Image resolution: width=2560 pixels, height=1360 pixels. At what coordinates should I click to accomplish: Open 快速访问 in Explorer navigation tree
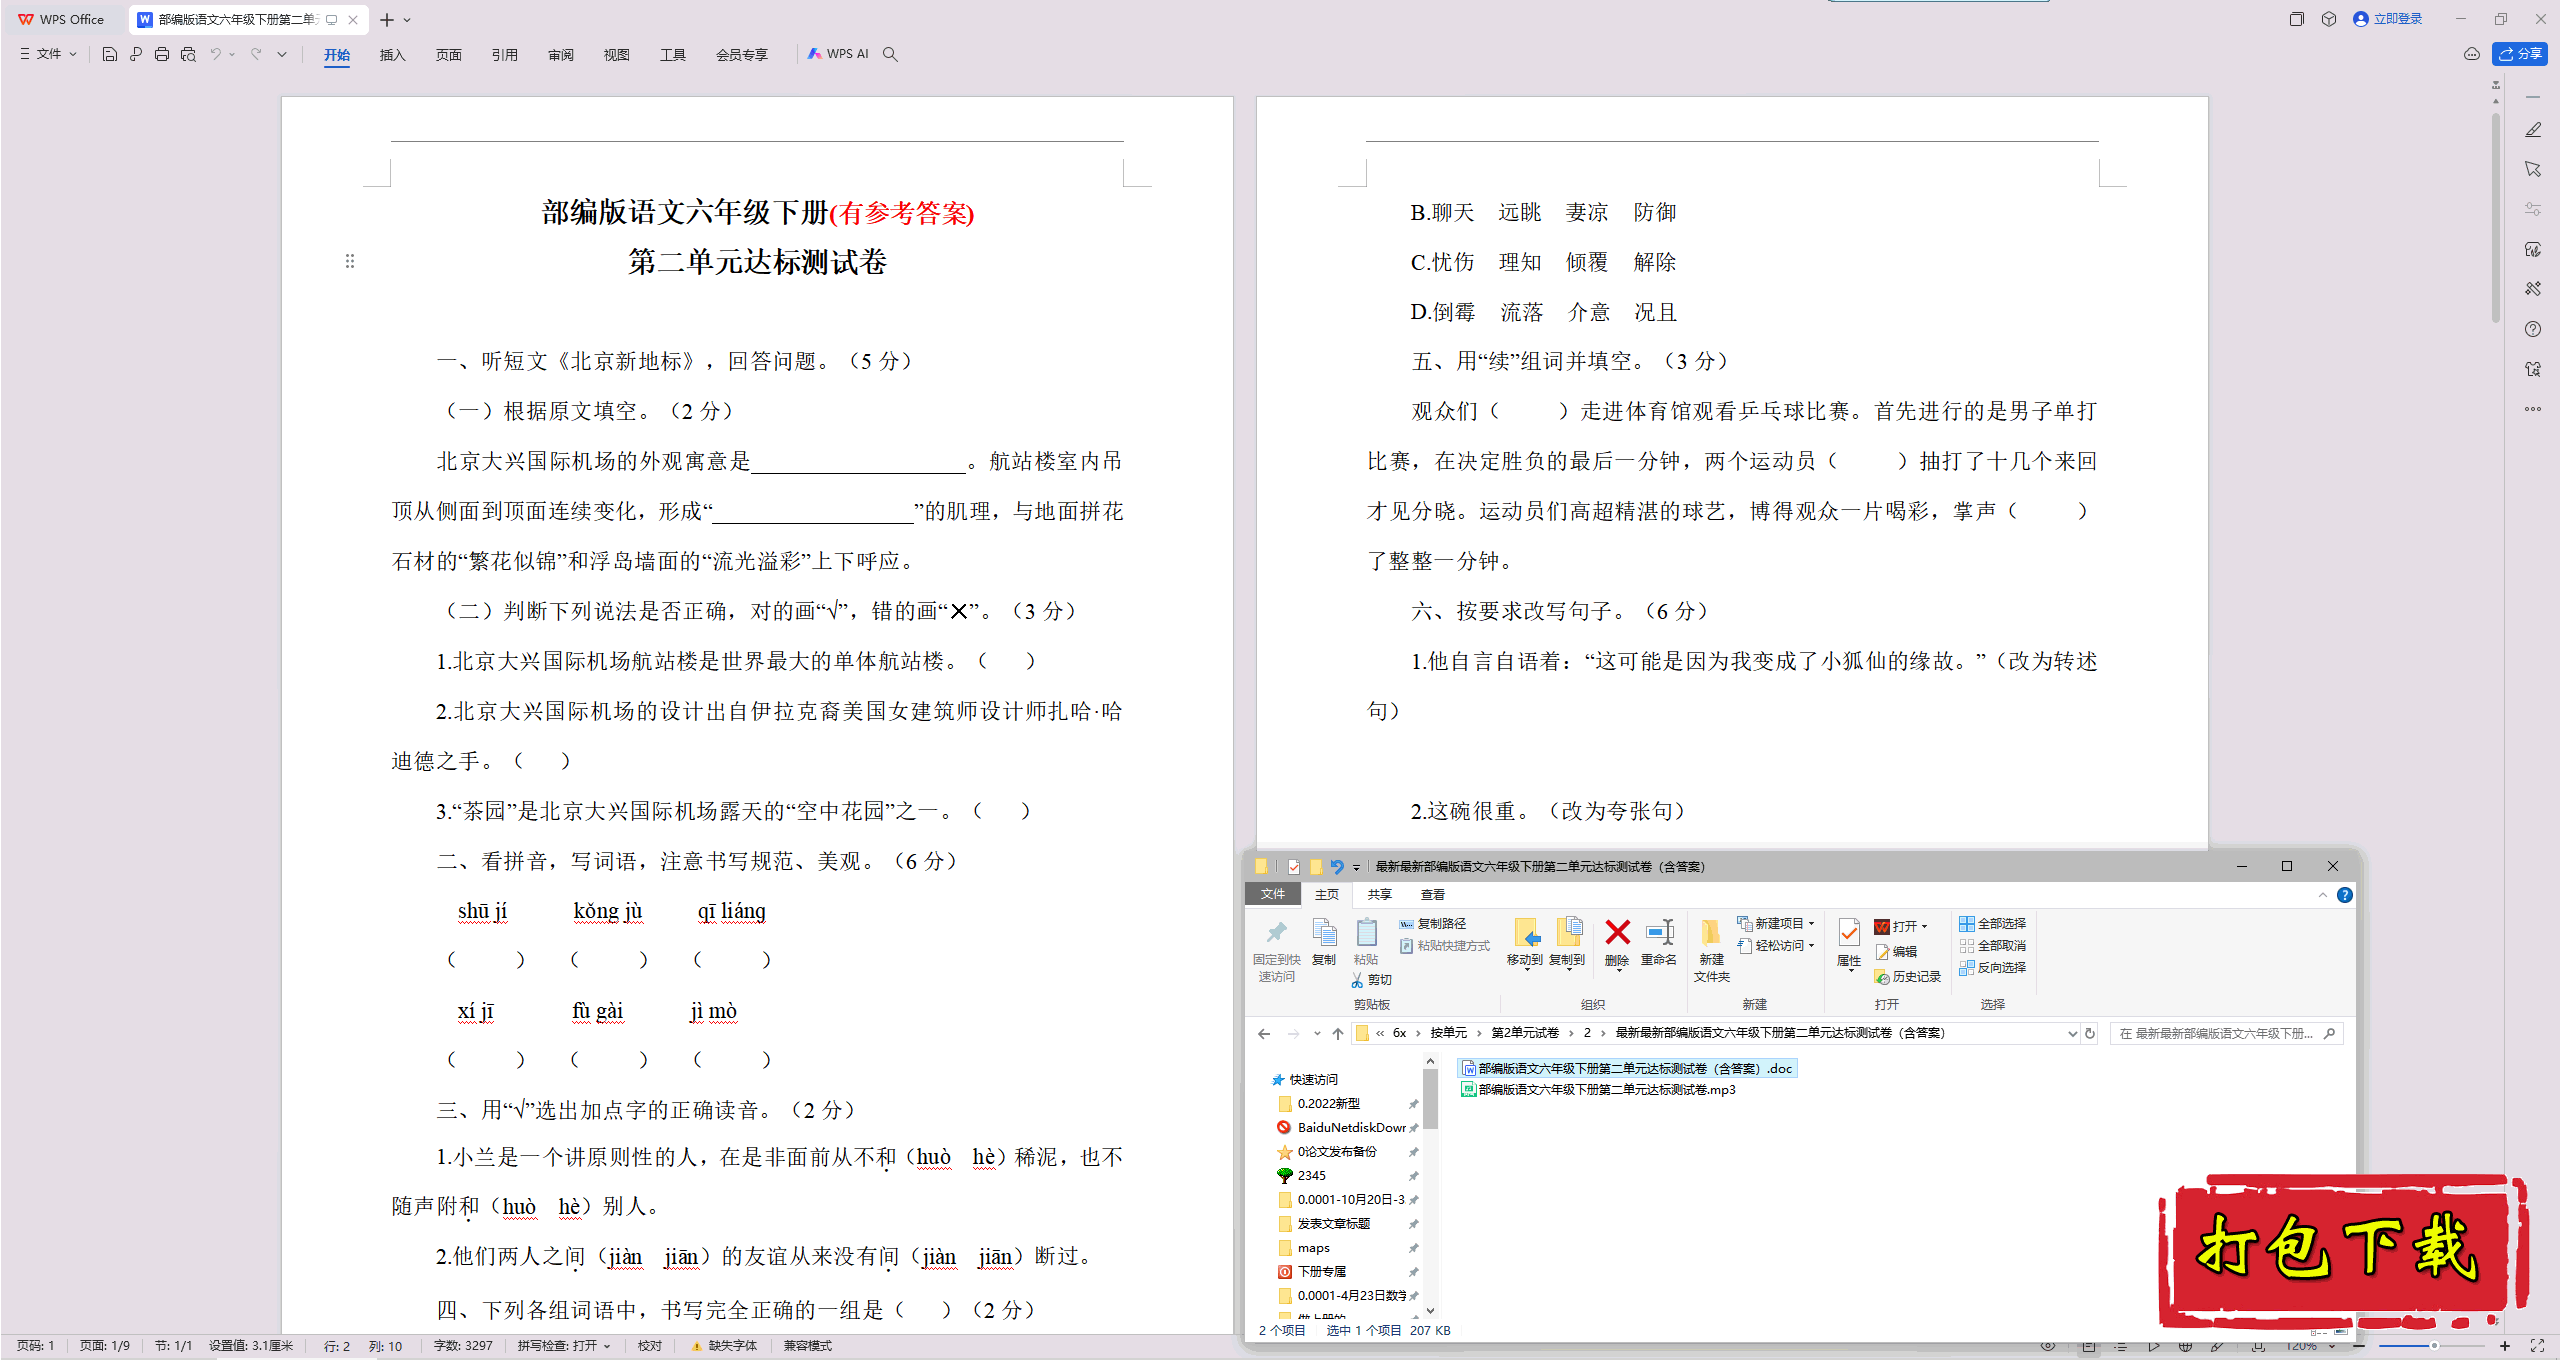pos(1305,1079)
